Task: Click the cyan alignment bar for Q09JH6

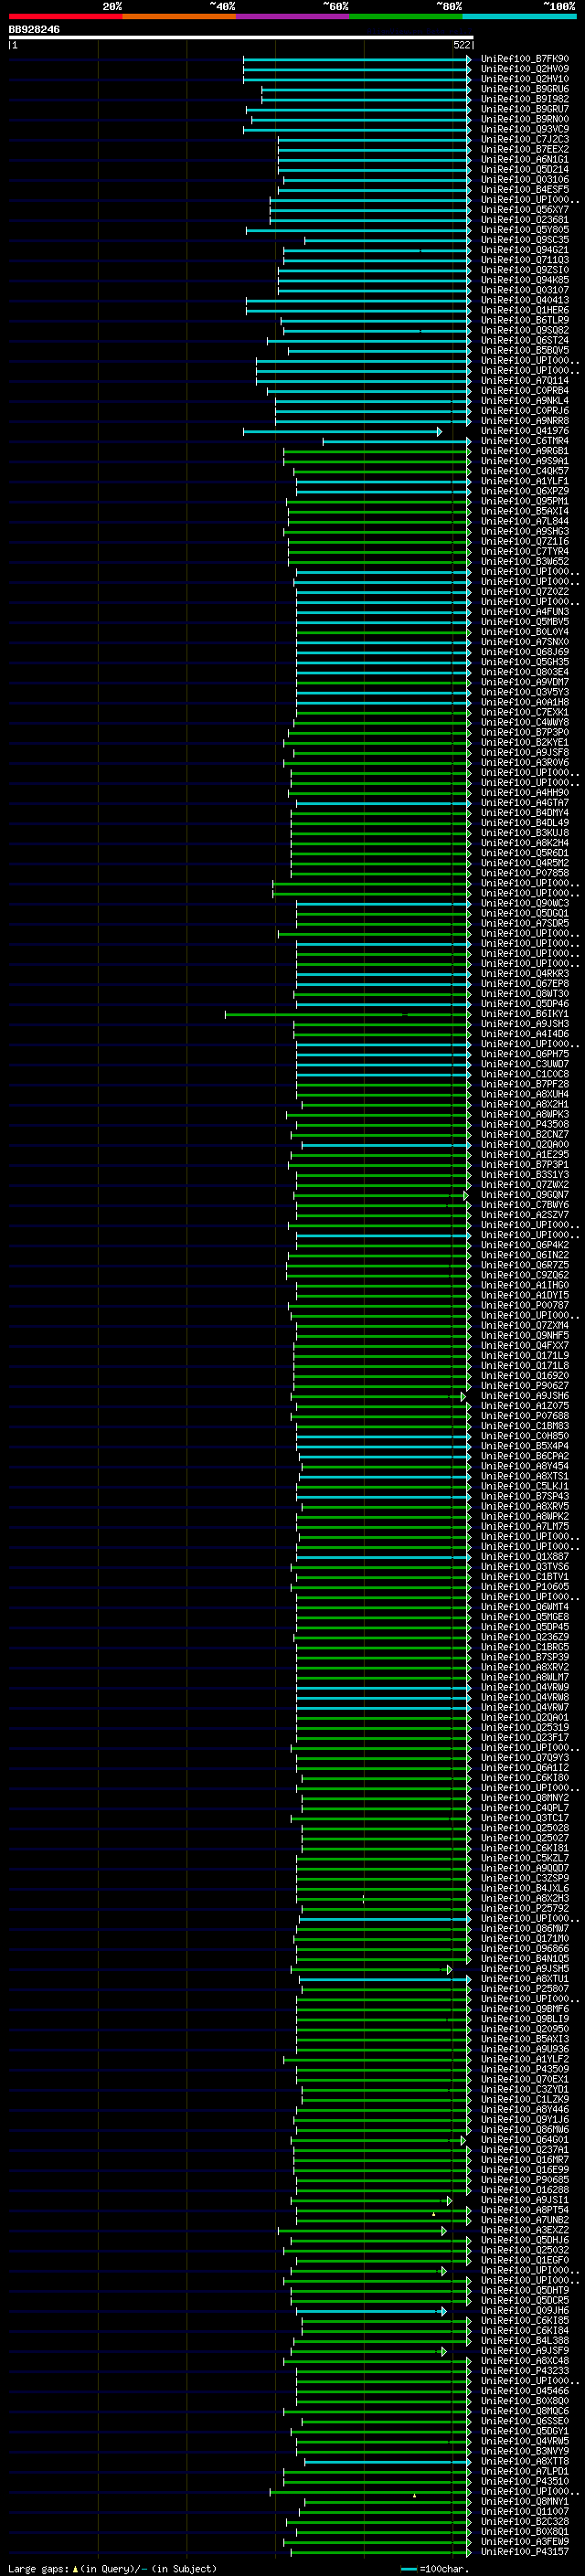Action: click(371, 2312)
